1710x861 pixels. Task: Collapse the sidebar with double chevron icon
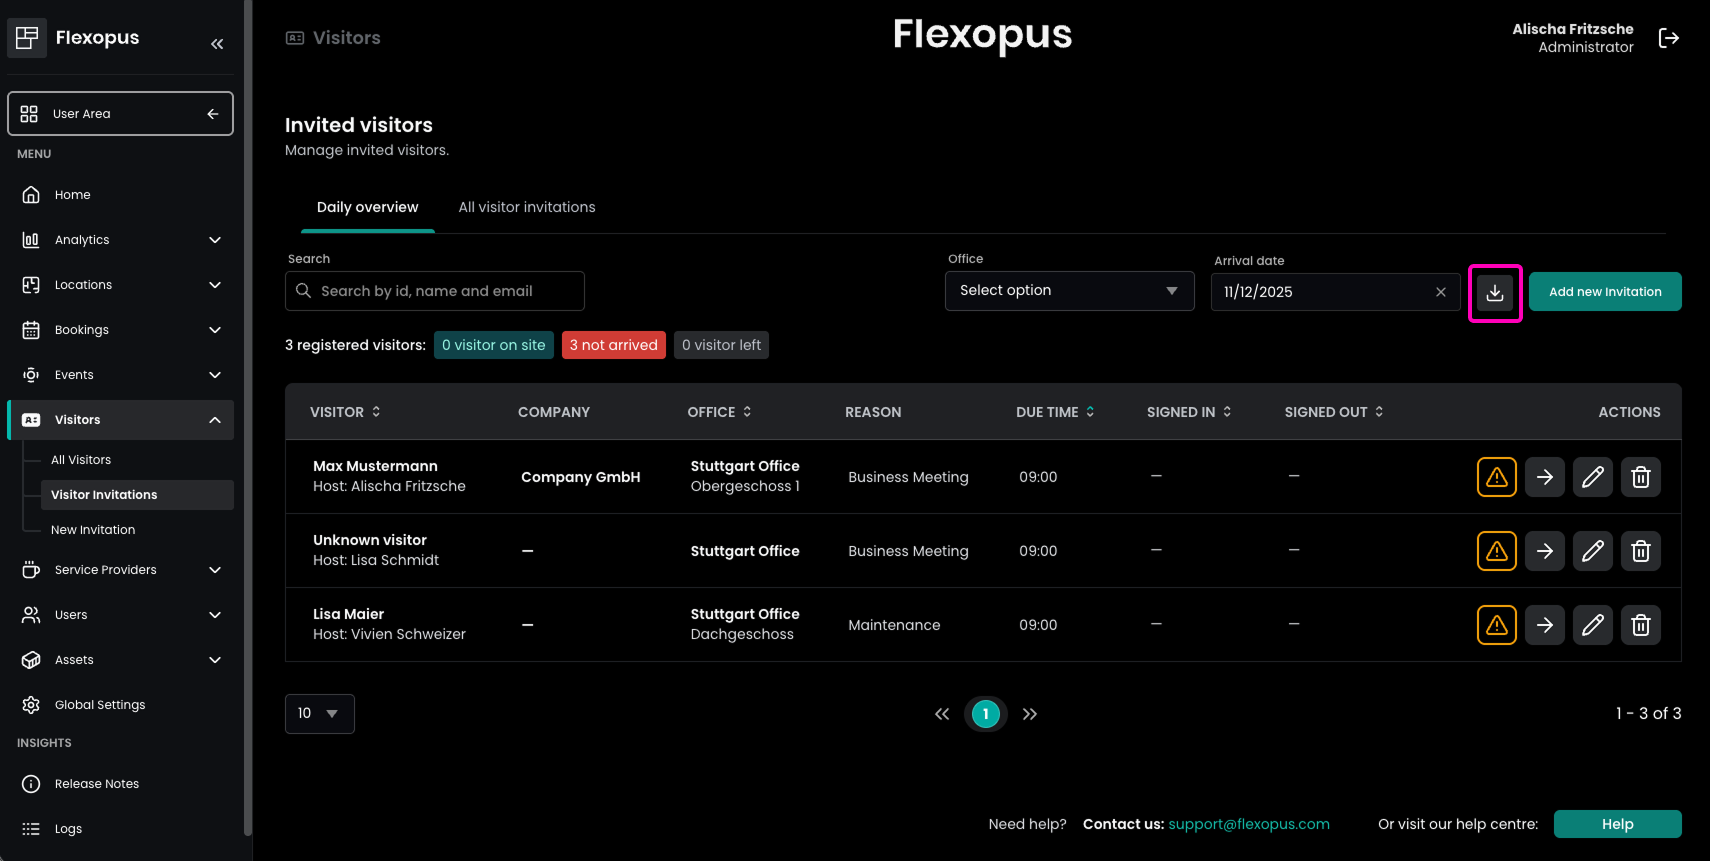click(x=217, y=44)
